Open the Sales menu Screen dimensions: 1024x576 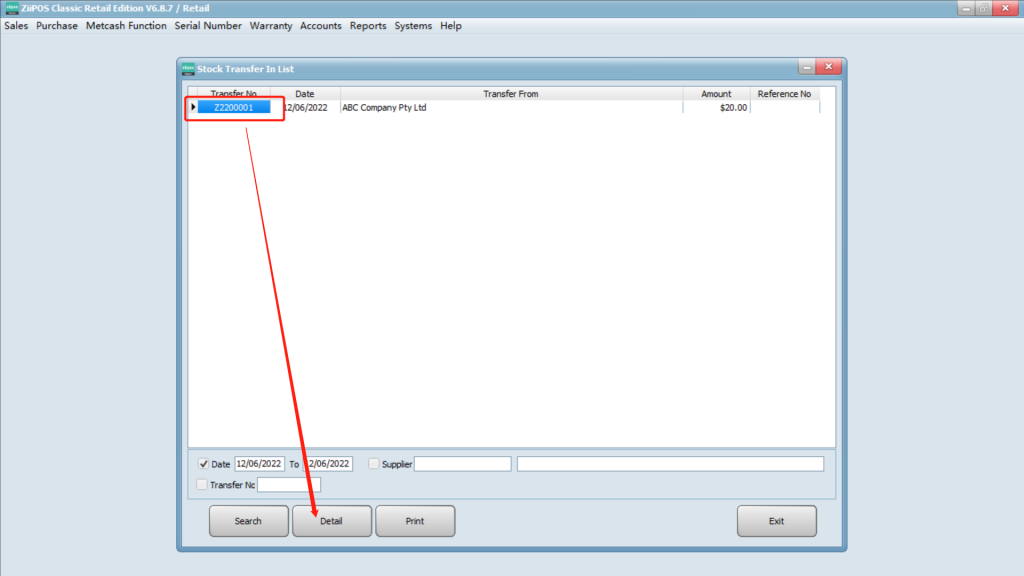tap(16, 26)
